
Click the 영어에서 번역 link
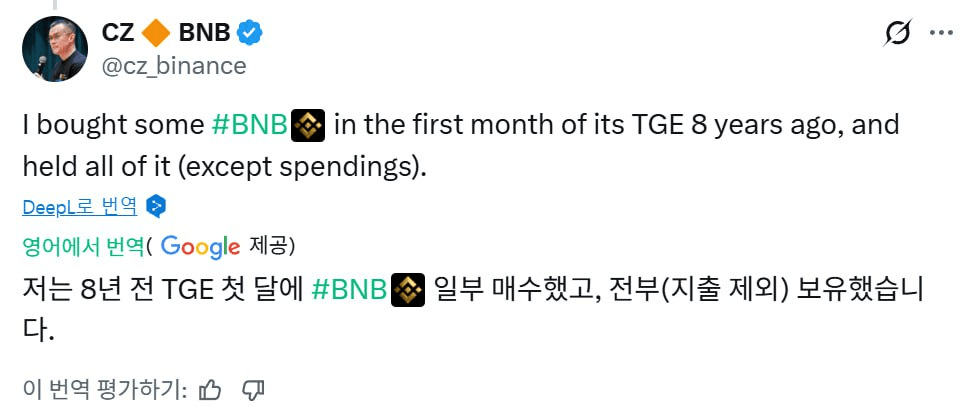point(82,246)
